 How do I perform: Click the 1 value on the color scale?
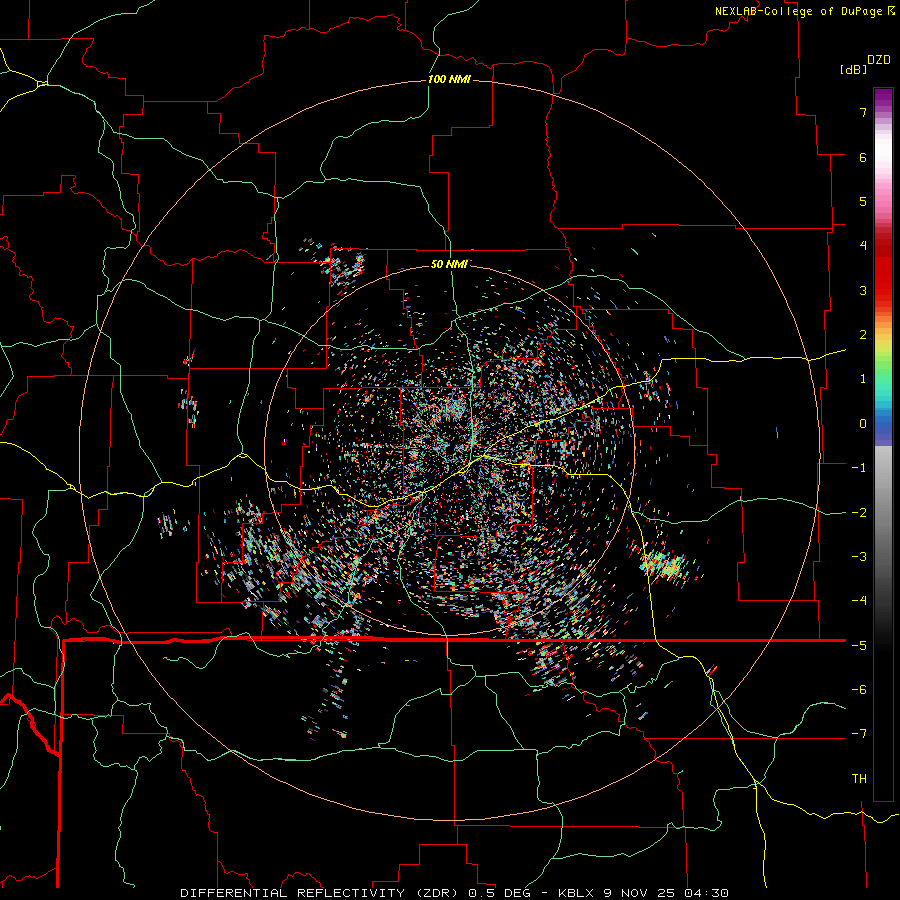click(863, 379)
